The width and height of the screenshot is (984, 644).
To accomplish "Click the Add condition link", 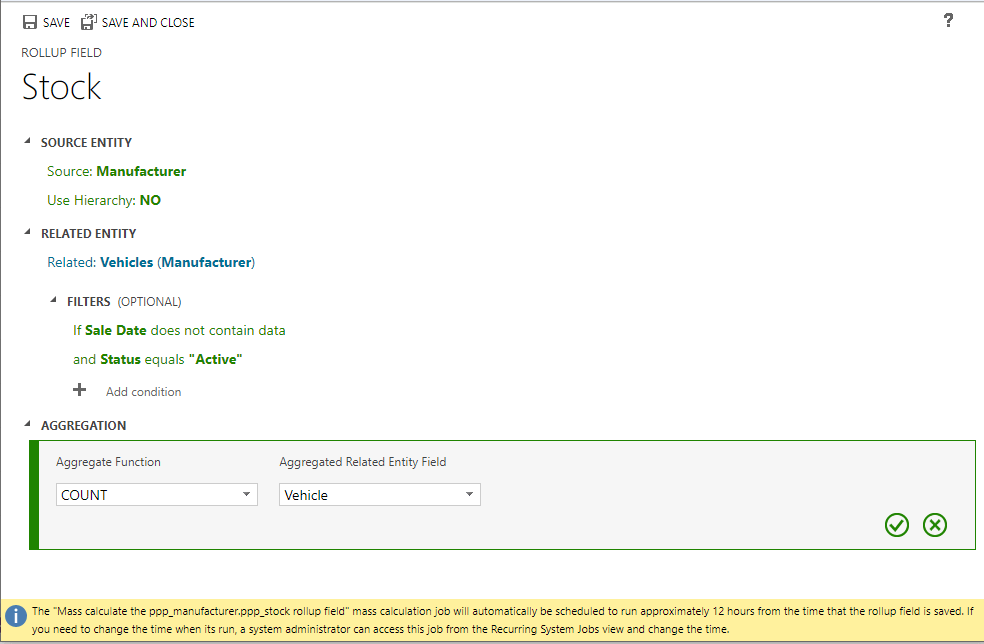I will coord(144,392).
